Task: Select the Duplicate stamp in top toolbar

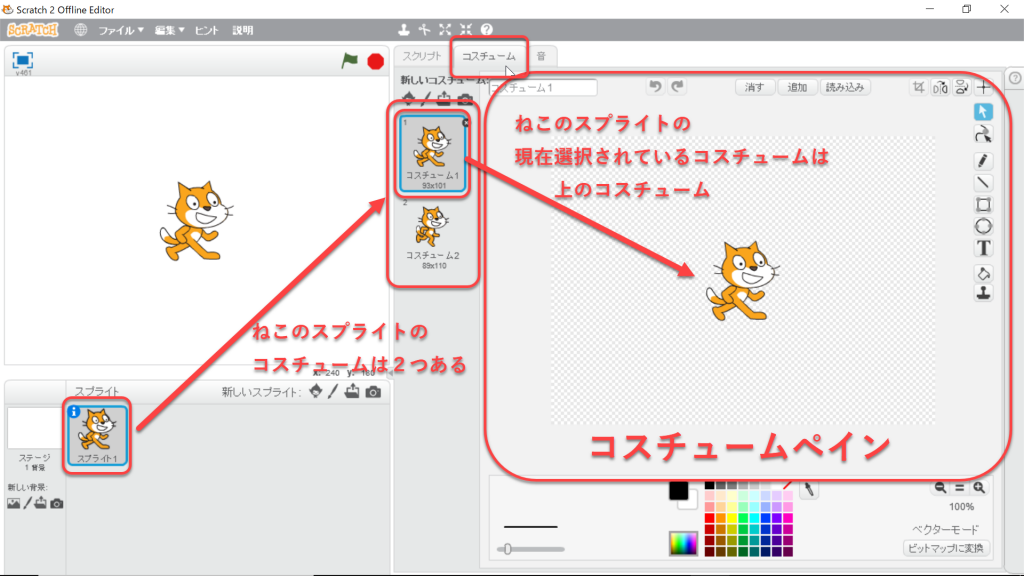Action: pyautogui.click(x=404, y=29)
